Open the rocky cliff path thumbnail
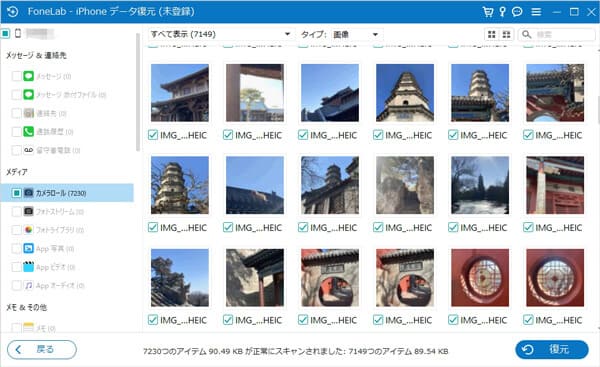Image resolution: width=600 pixels, height=367 pixels. pos(405,185)
